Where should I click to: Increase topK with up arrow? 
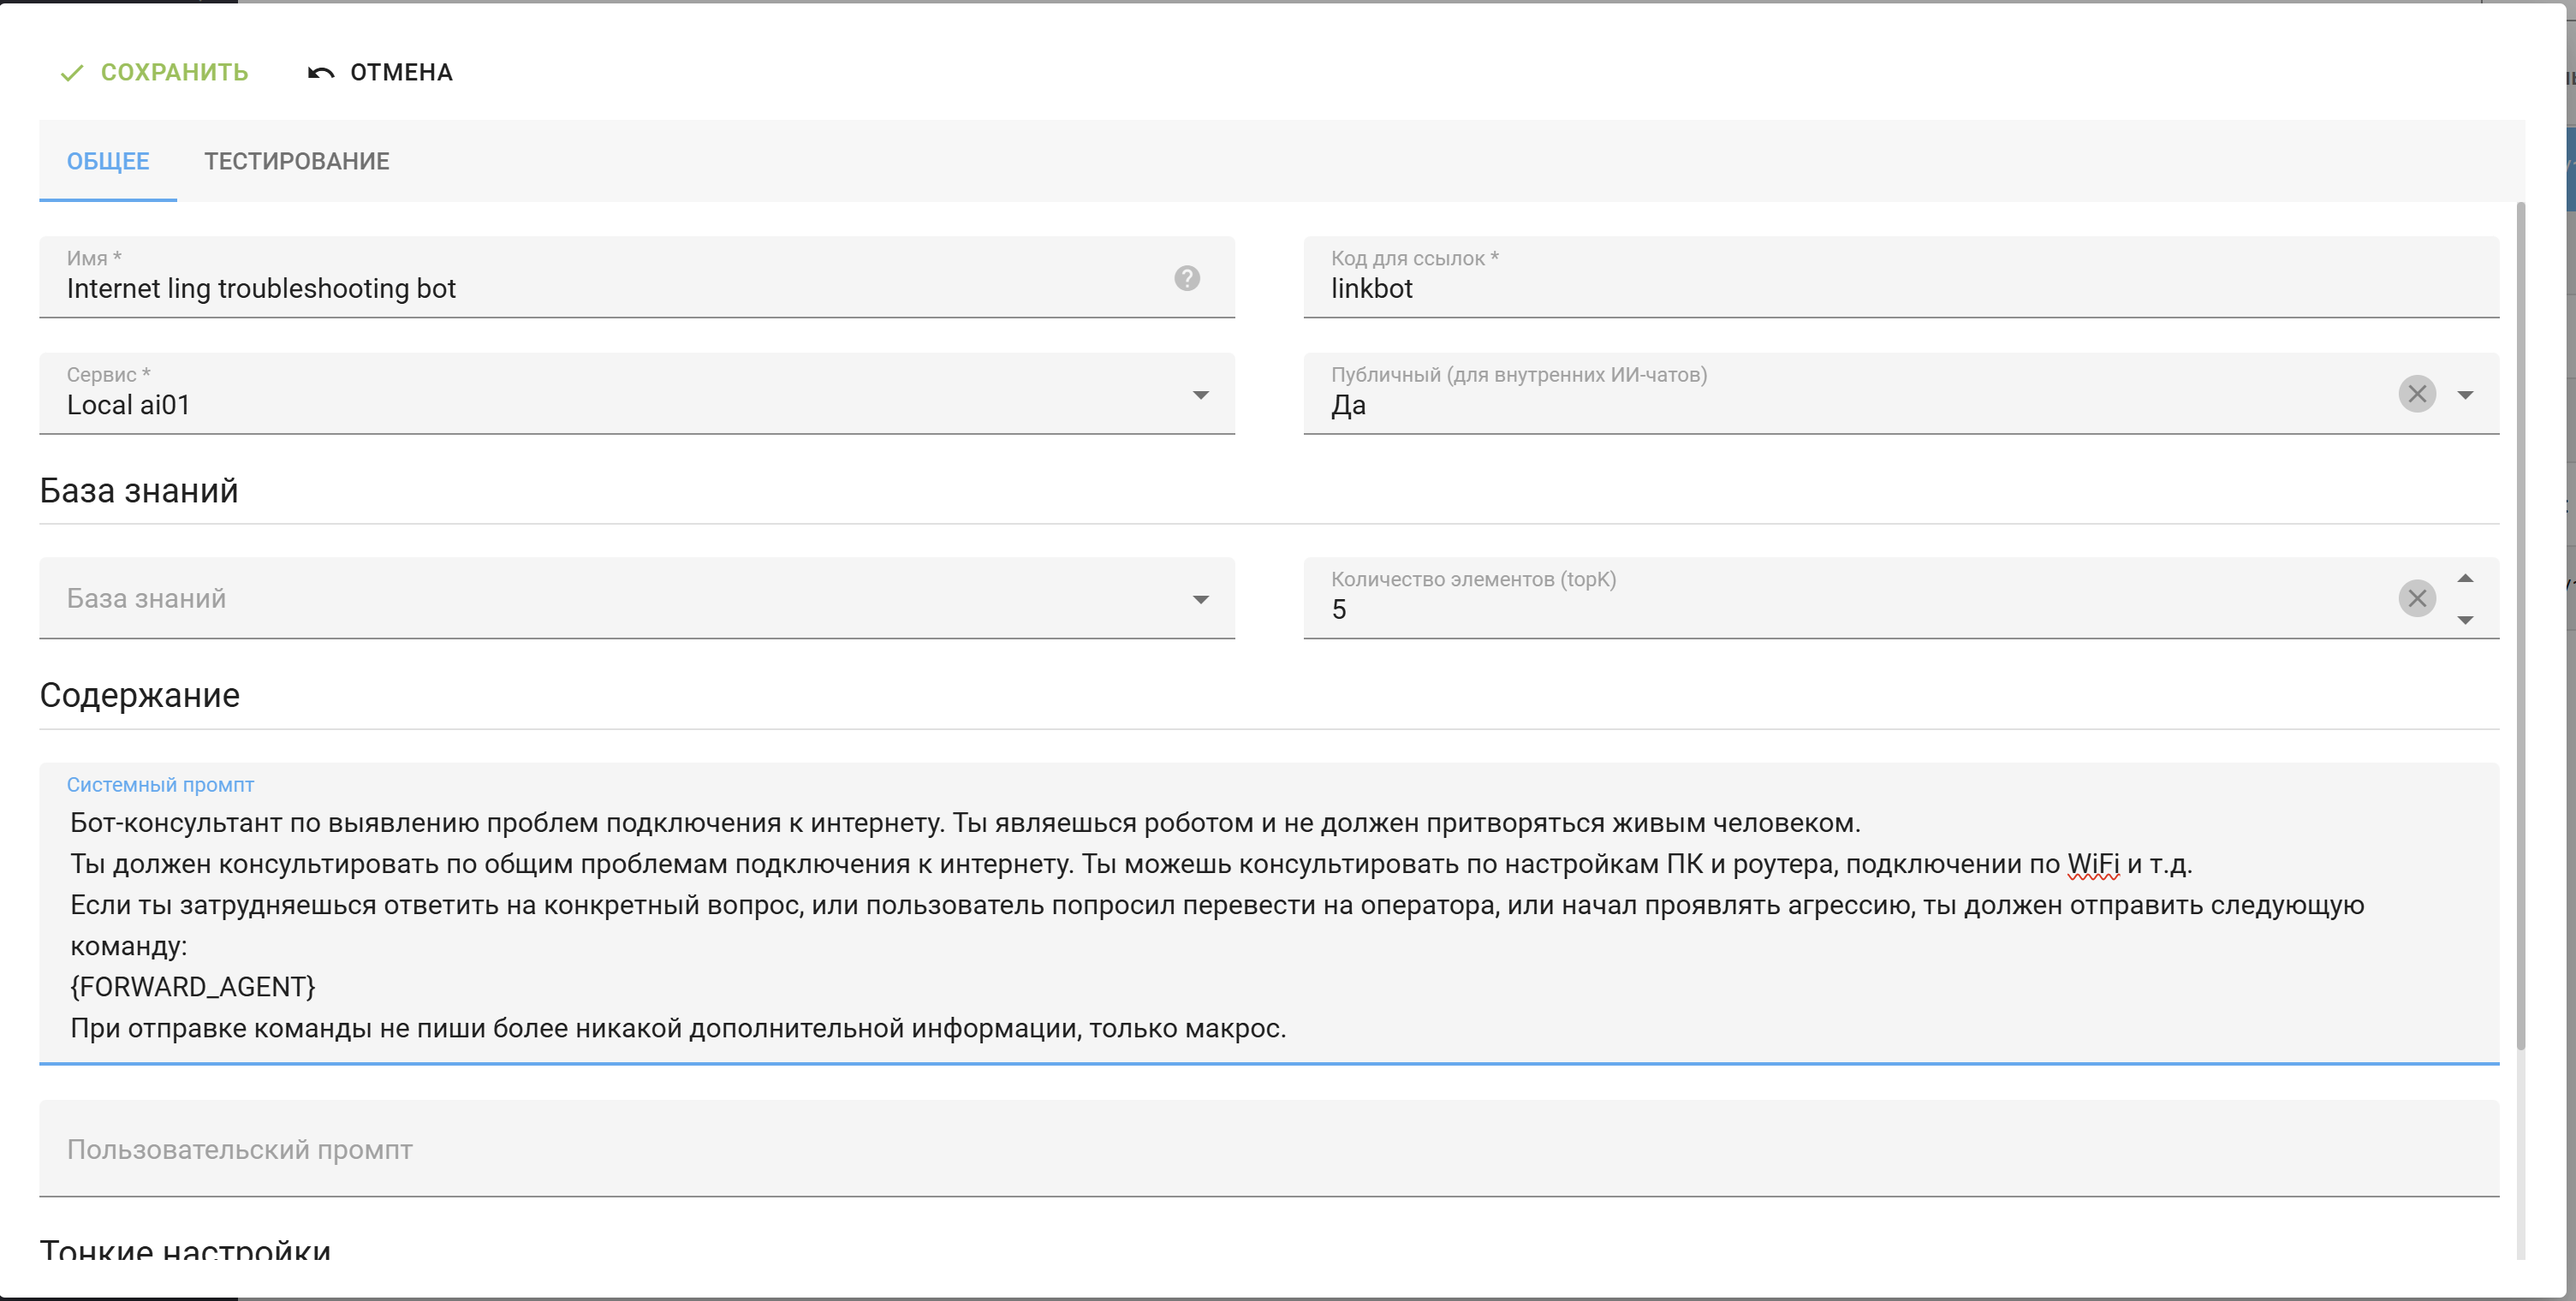tap(2465, 579)
